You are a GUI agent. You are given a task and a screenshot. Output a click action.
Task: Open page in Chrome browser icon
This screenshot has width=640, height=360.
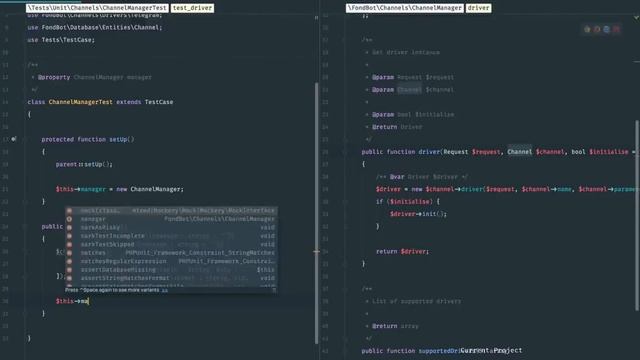click(x=587, y=29)
